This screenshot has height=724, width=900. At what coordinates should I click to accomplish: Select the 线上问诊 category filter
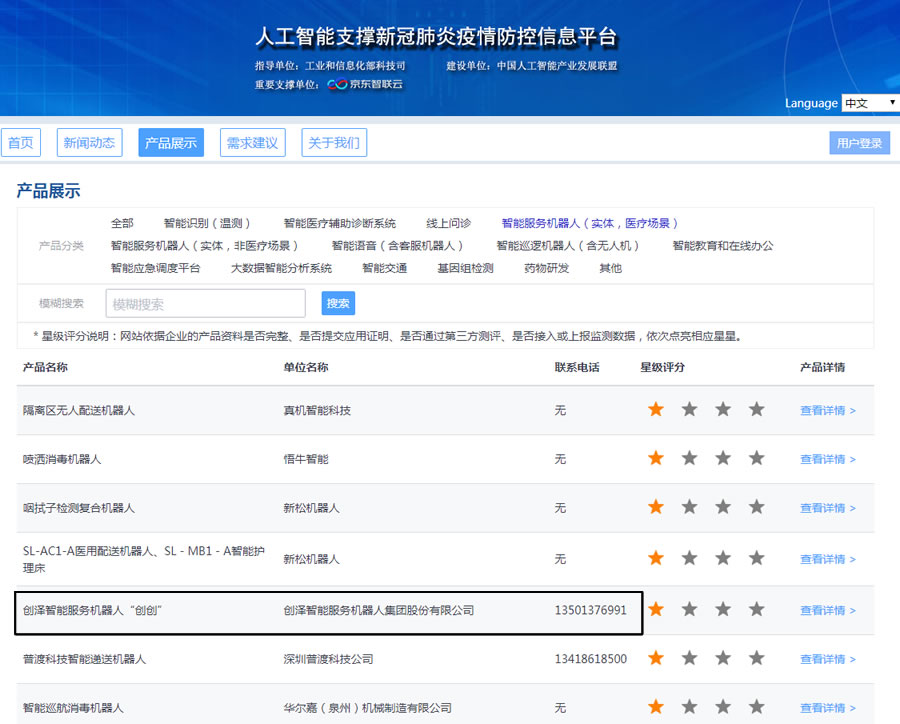[448, 223]
